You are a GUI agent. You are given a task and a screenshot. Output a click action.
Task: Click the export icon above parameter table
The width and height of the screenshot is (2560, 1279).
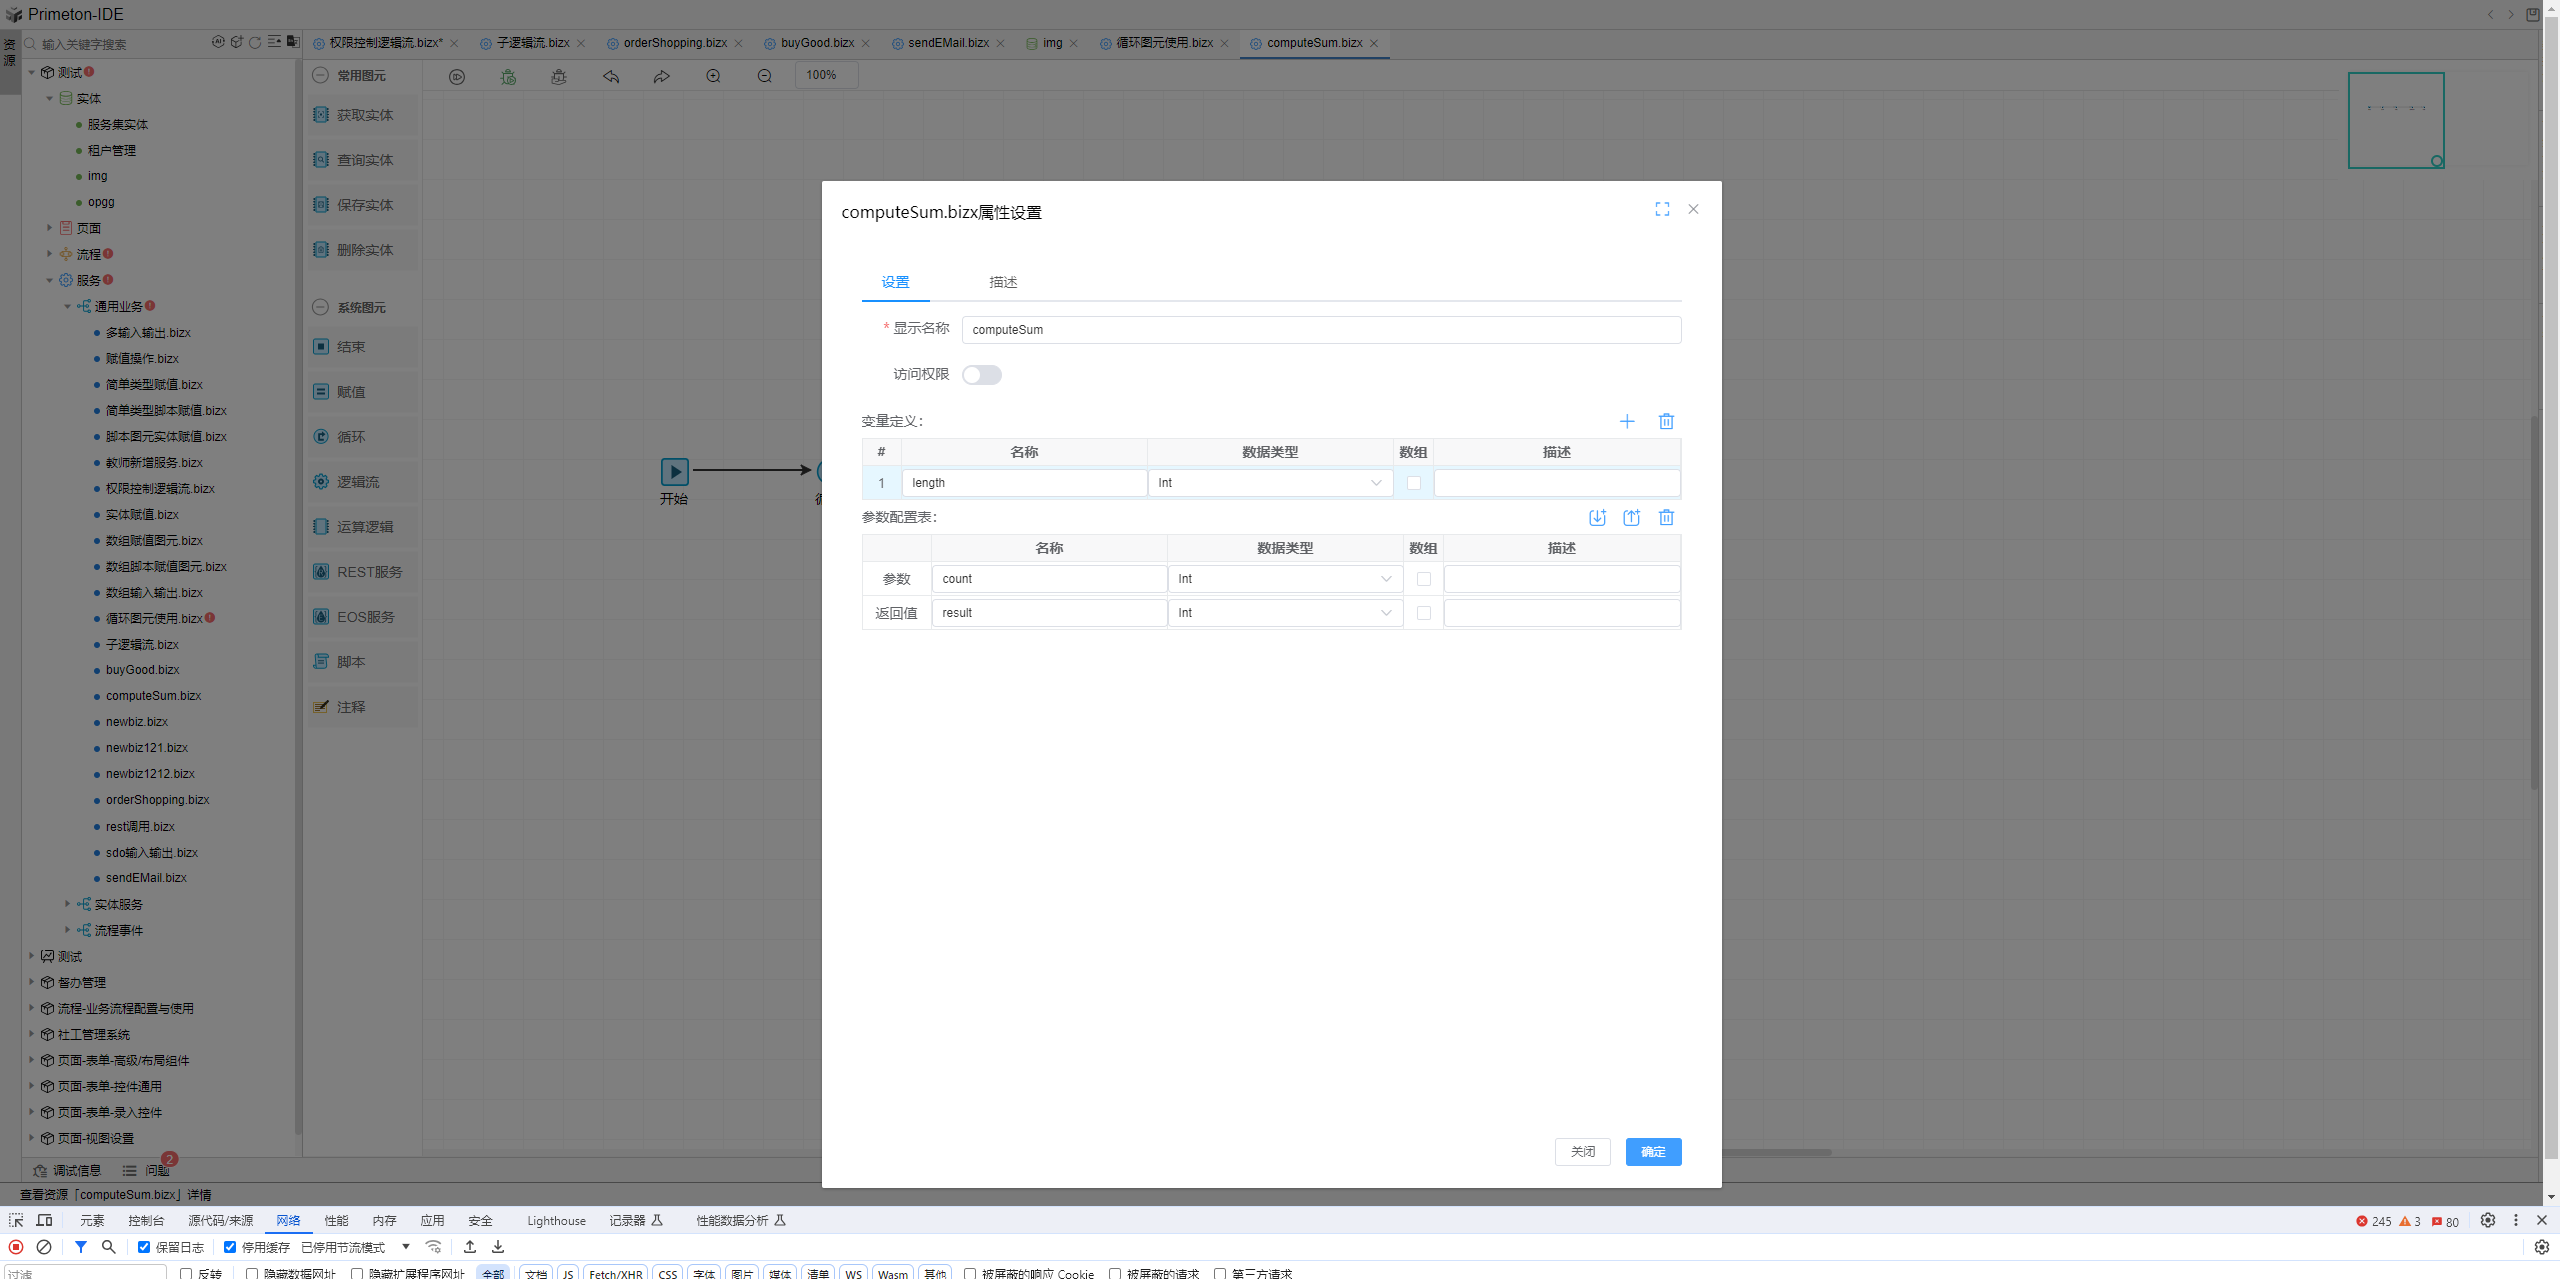[x=1631, y=517]
